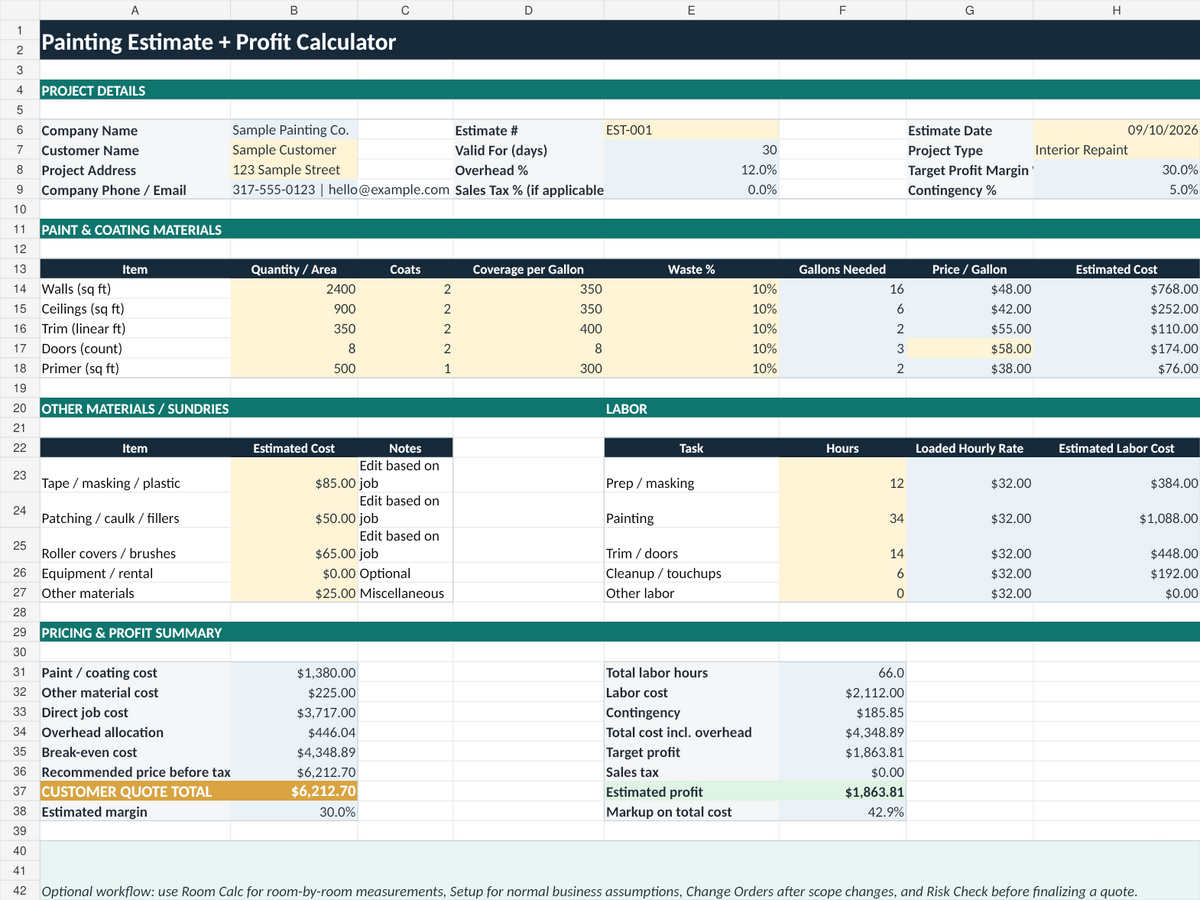
Task: Select the 'Miscellaneous' note cell
Action: tap(404, 593)
